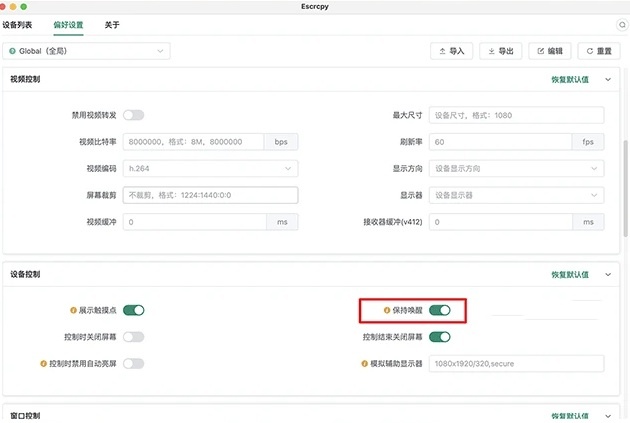
Task: Click the info icon beside 展示触摸点
Action: tap(73, 310)
